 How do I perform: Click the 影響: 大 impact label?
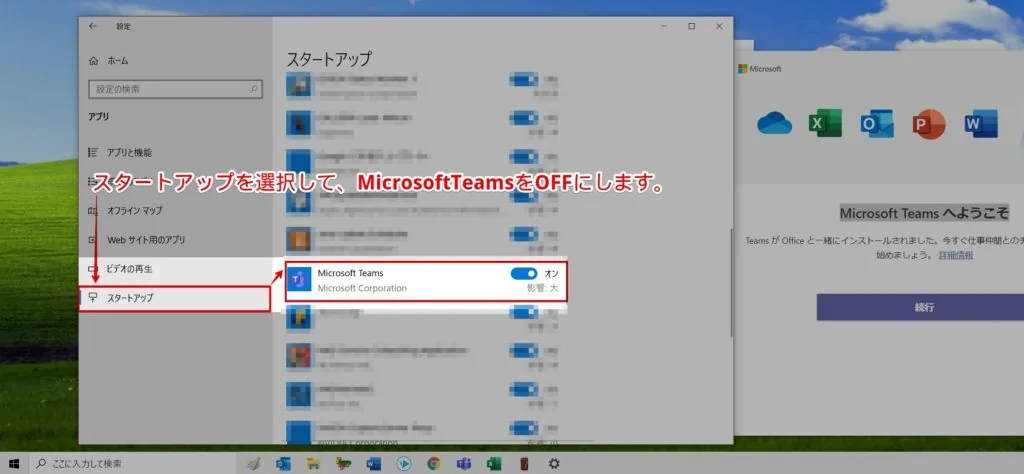coord(543,288)
